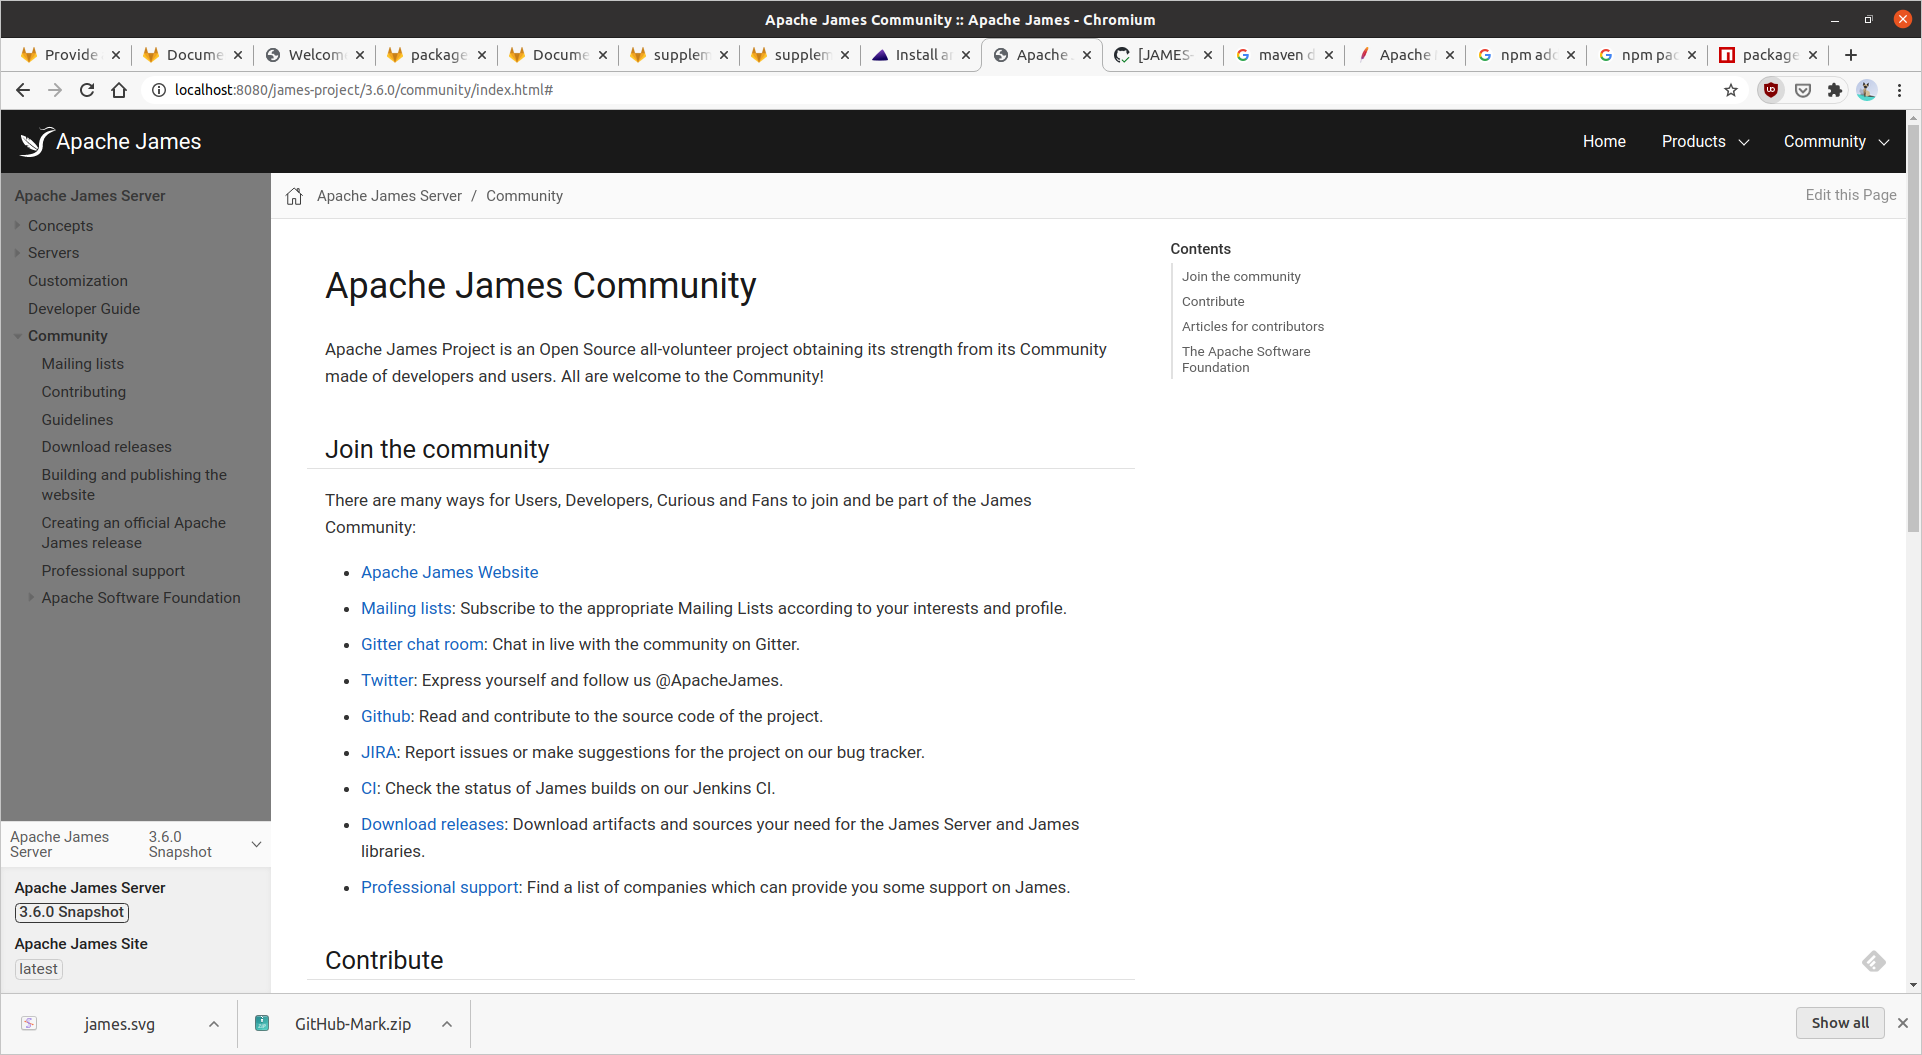
Task: Close the '[JAMES-' GitHub tab
Action: pos(1208,55)
